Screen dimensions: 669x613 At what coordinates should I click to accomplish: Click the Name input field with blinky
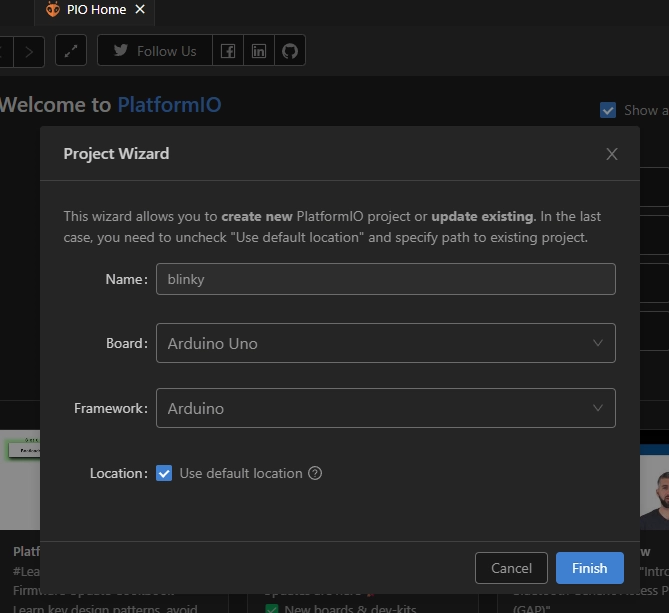386,279
